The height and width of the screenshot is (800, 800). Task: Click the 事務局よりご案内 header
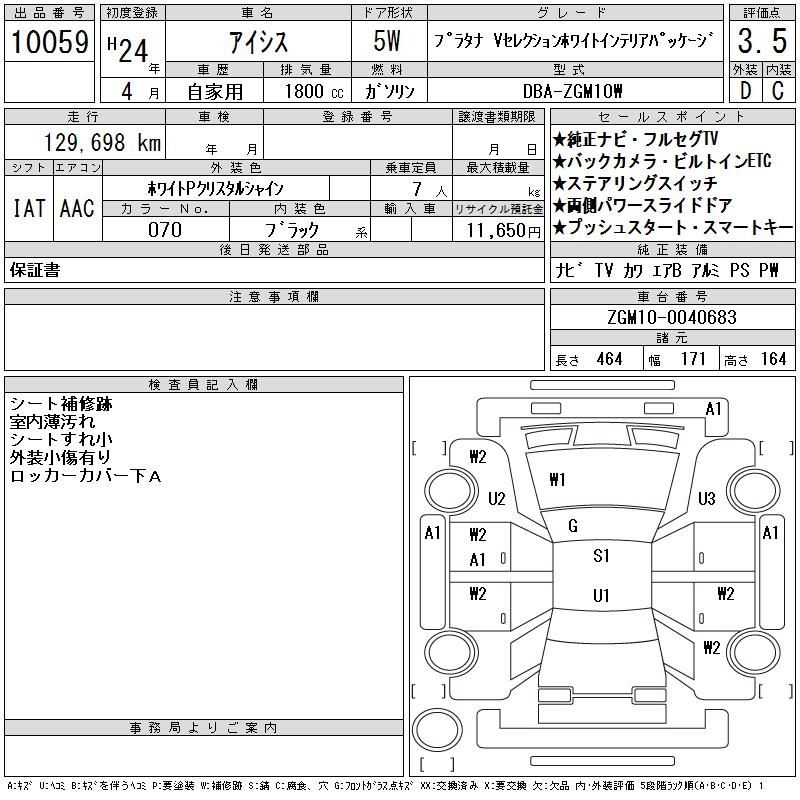(x=203, y=728)
